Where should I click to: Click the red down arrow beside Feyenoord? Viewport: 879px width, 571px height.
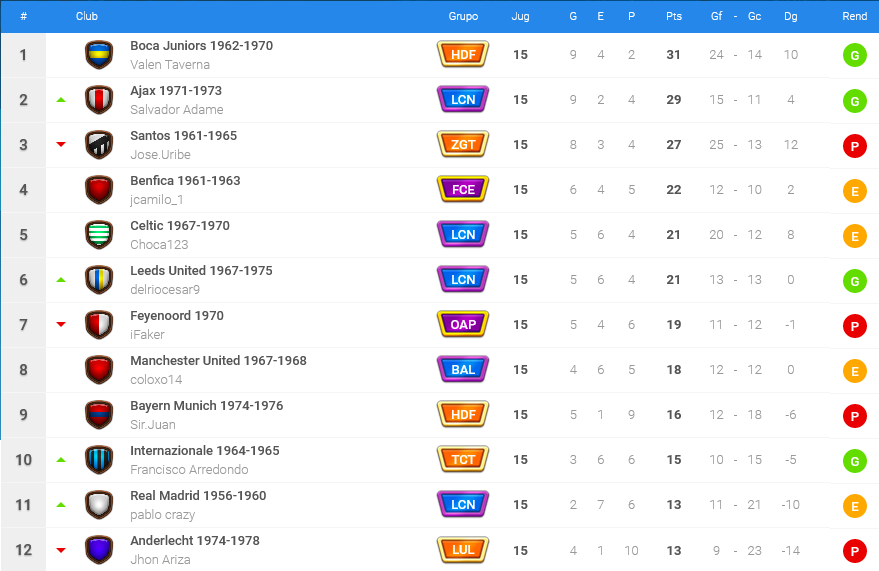(61, 324)
